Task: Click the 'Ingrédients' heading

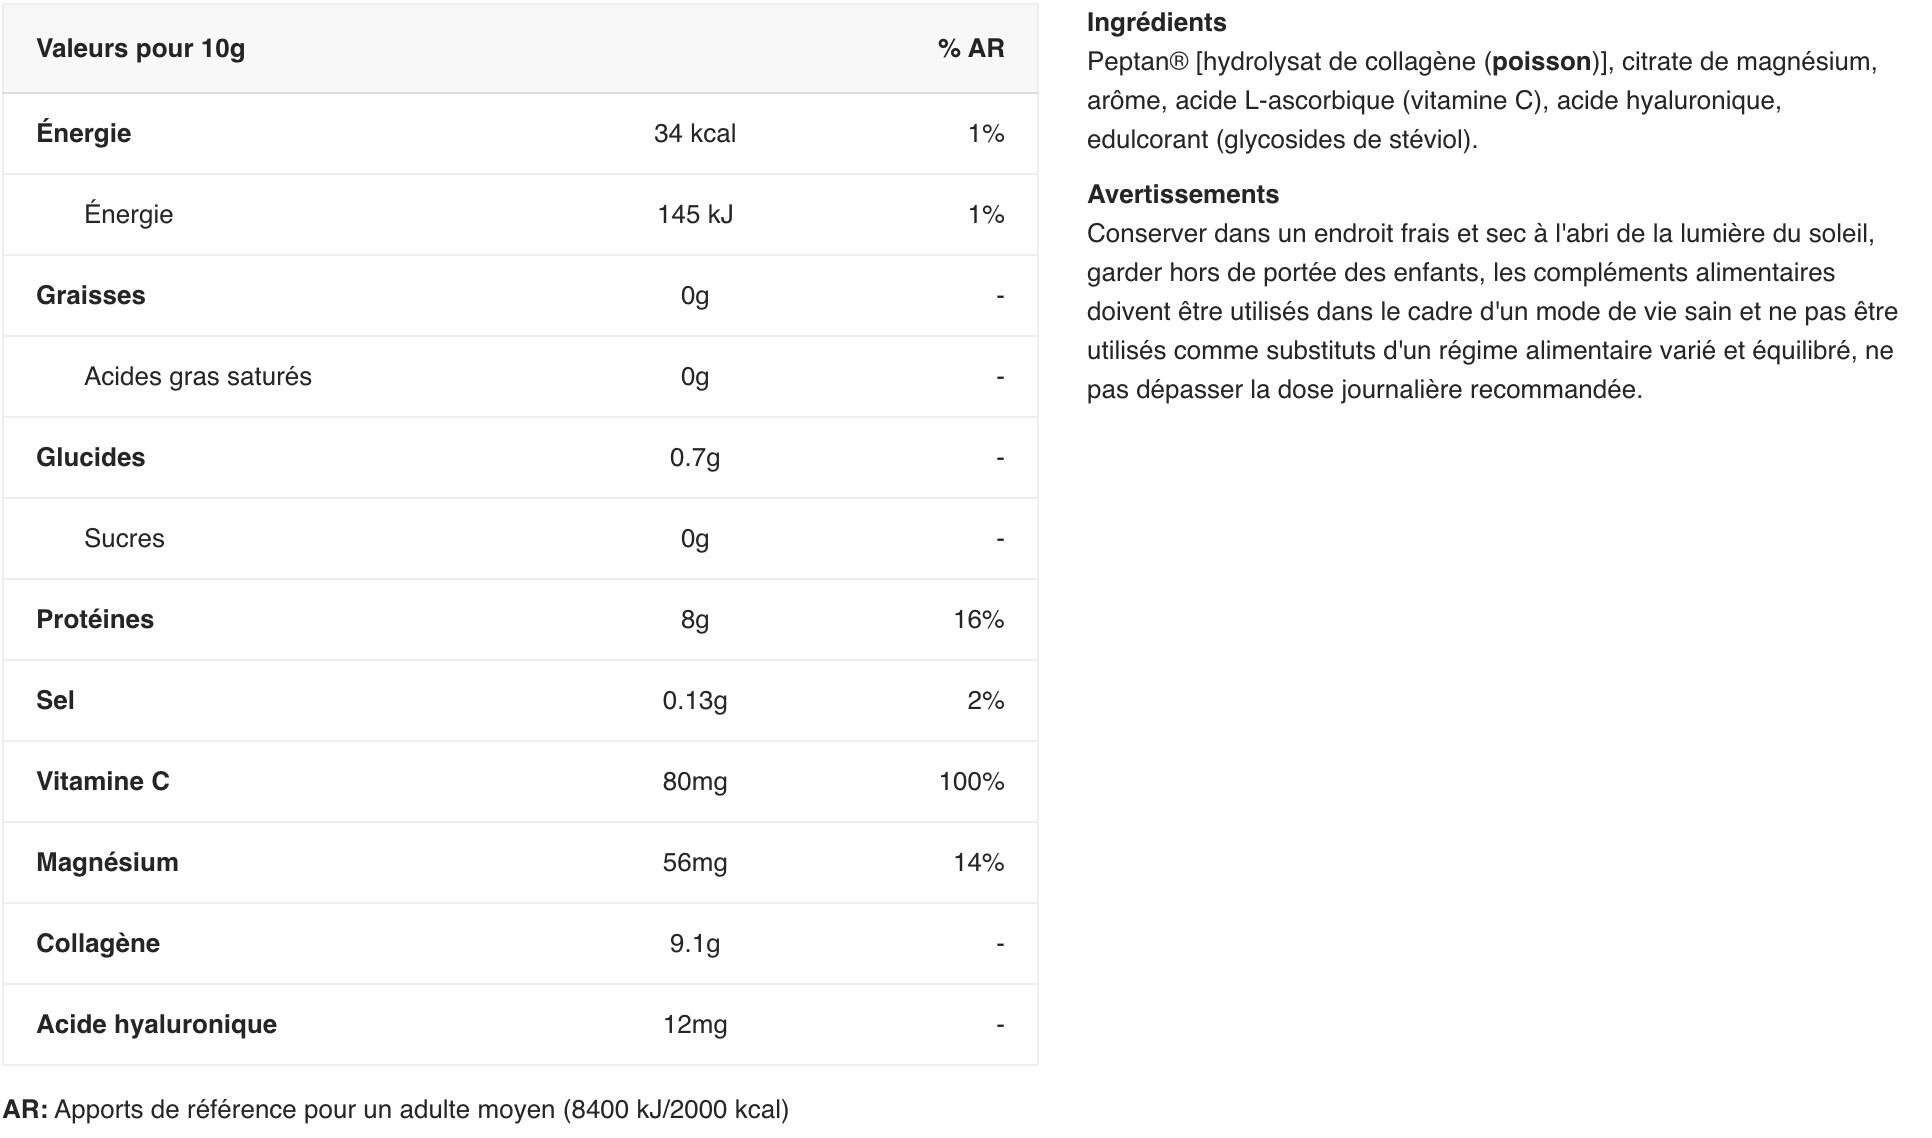Action: (x=1156, y=22)
